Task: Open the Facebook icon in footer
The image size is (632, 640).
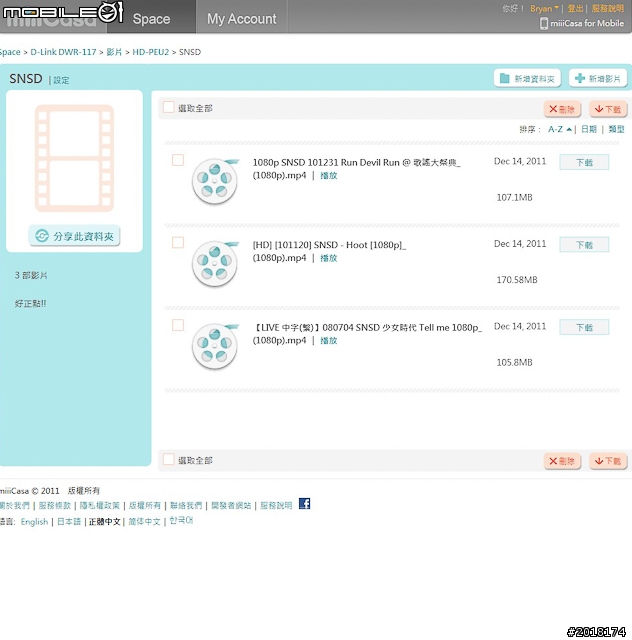Action: 304,504
